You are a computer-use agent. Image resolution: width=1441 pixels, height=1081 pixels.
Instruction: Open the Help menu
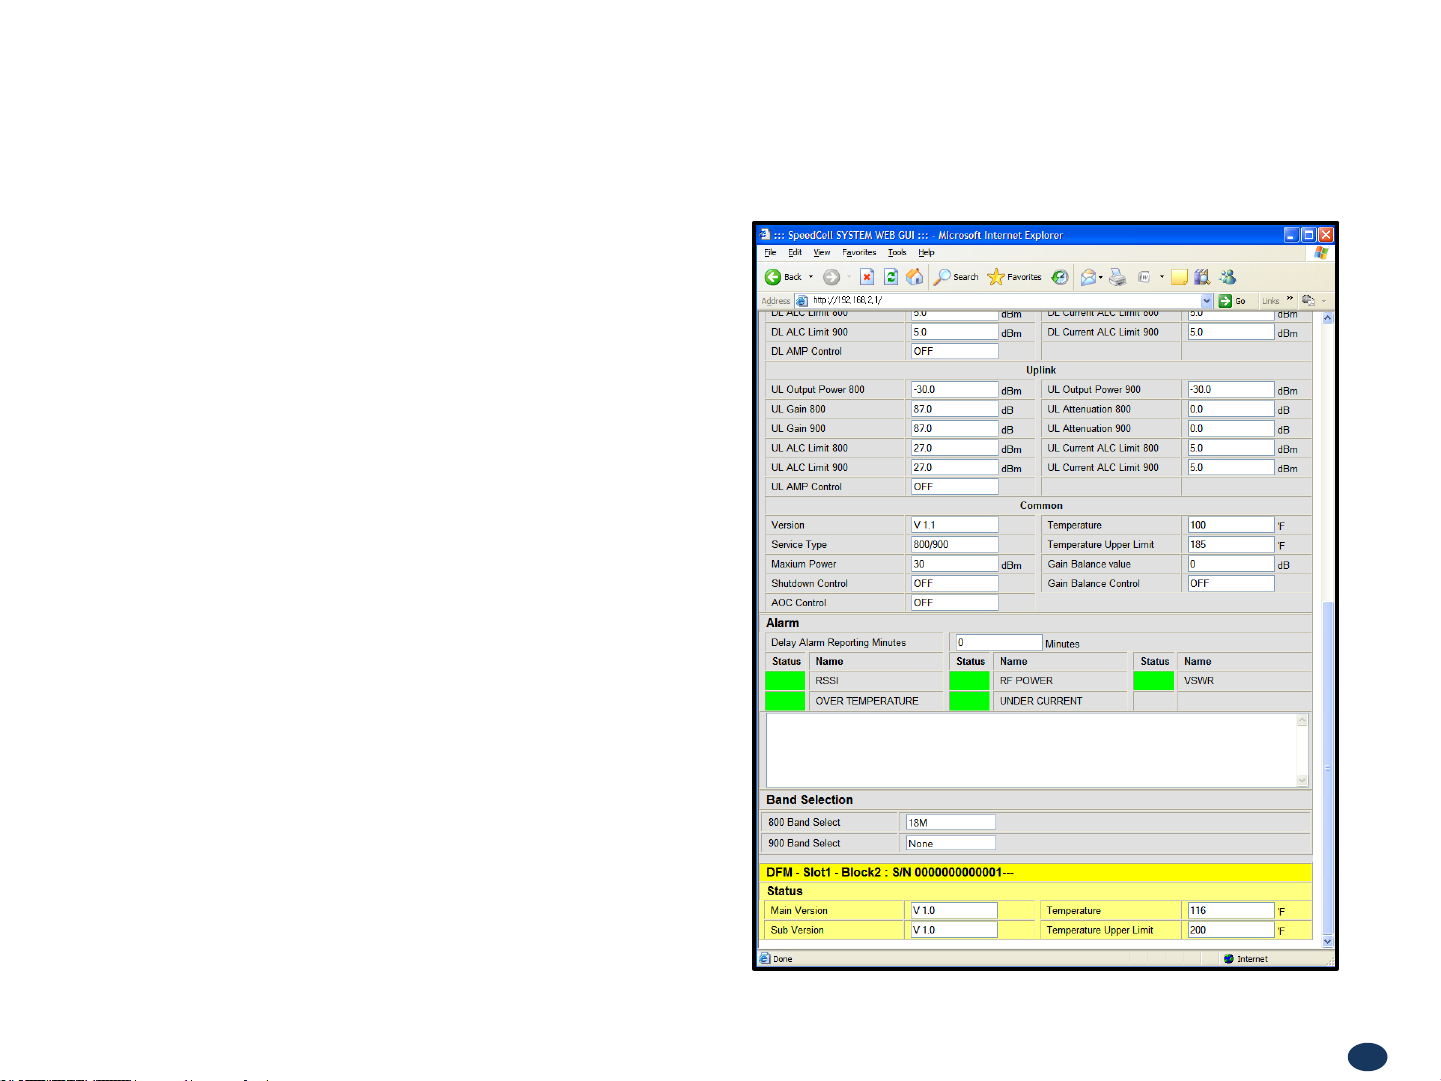click(x=926, y=253)
